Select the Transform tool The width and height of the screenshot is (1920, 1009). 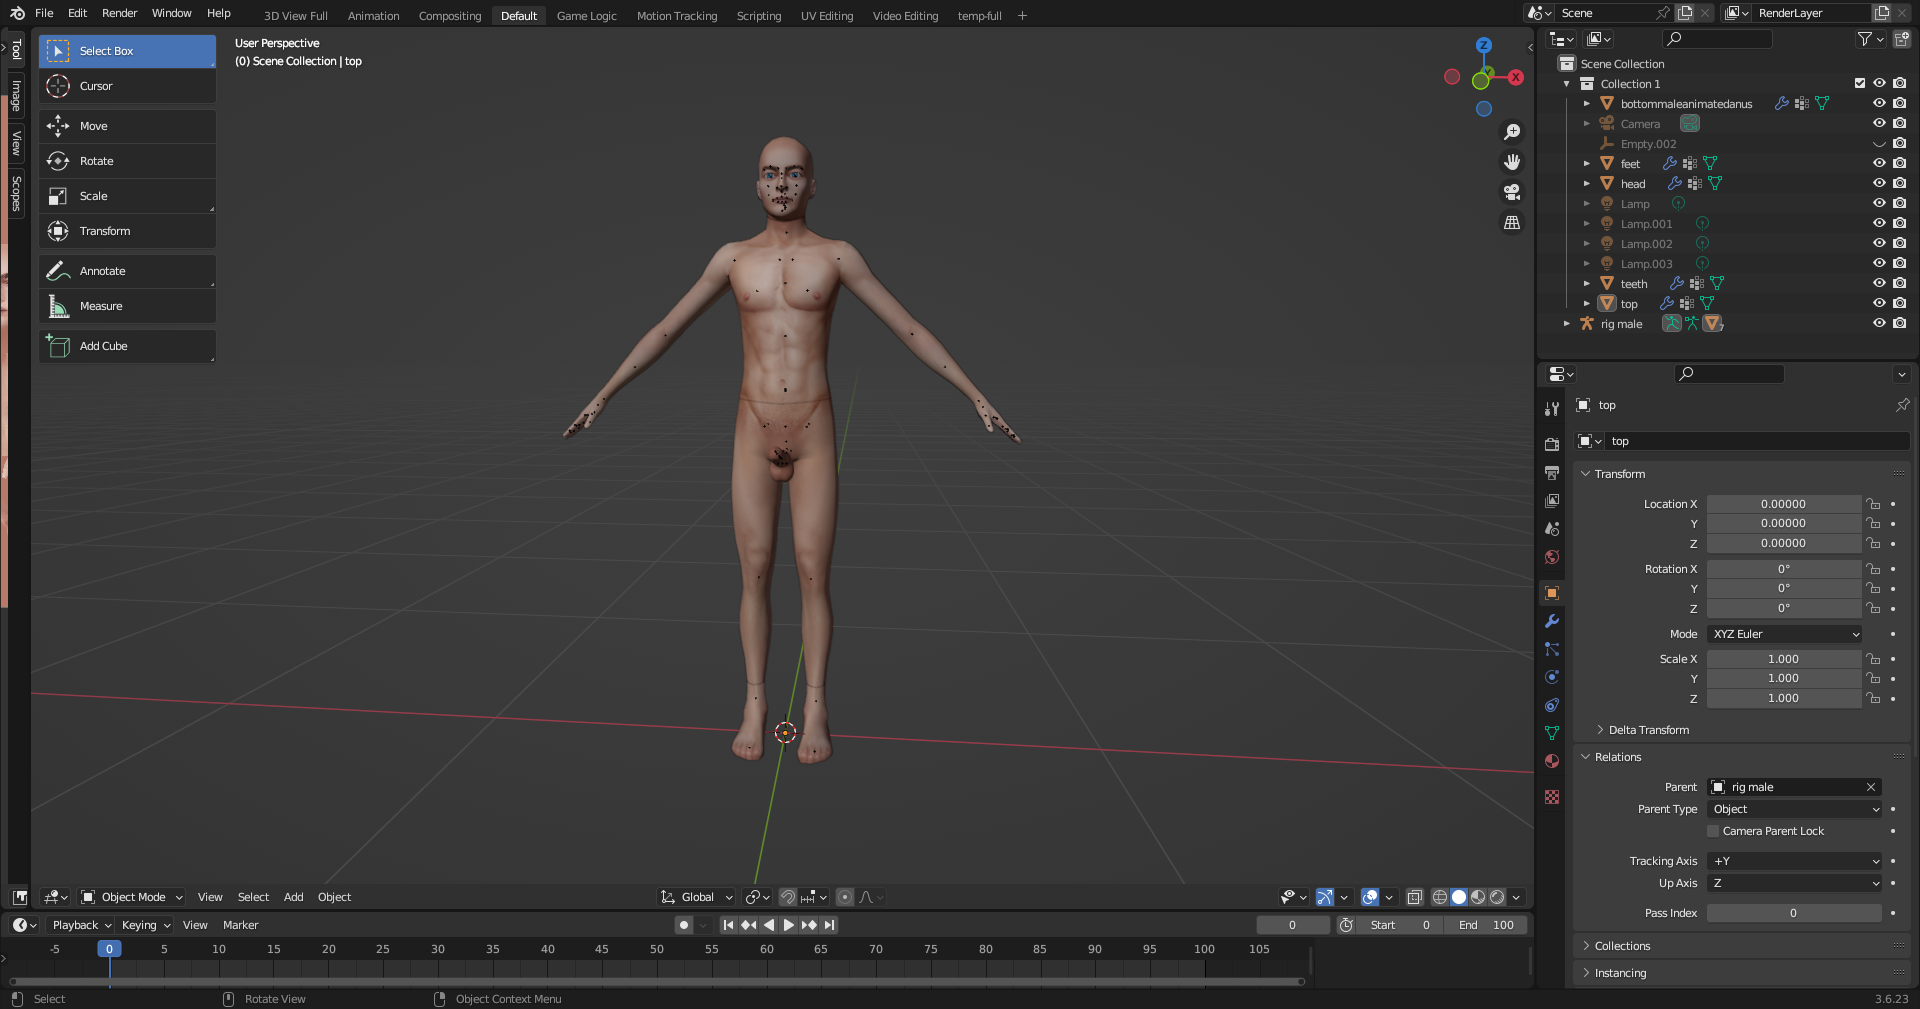coord(127,231)
